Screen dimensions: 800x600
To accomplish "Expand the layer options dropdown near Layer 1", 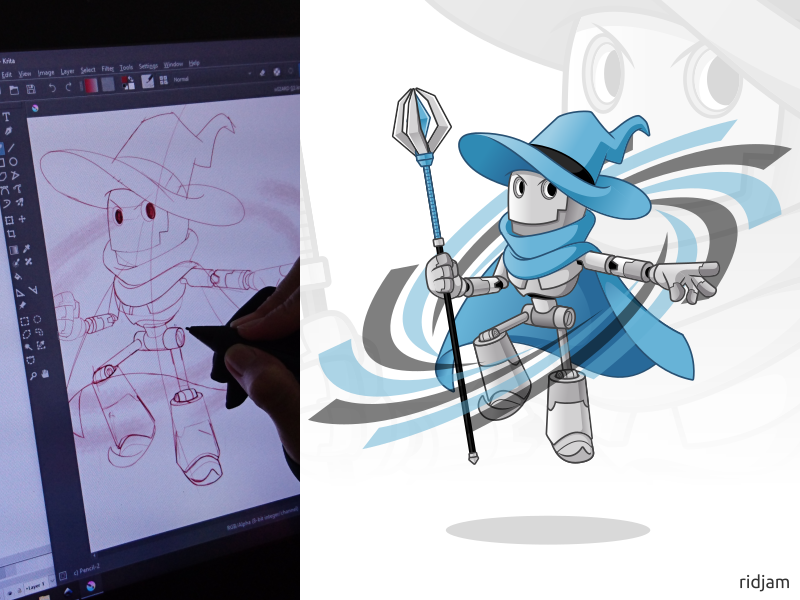I will (x=52, y=580).
